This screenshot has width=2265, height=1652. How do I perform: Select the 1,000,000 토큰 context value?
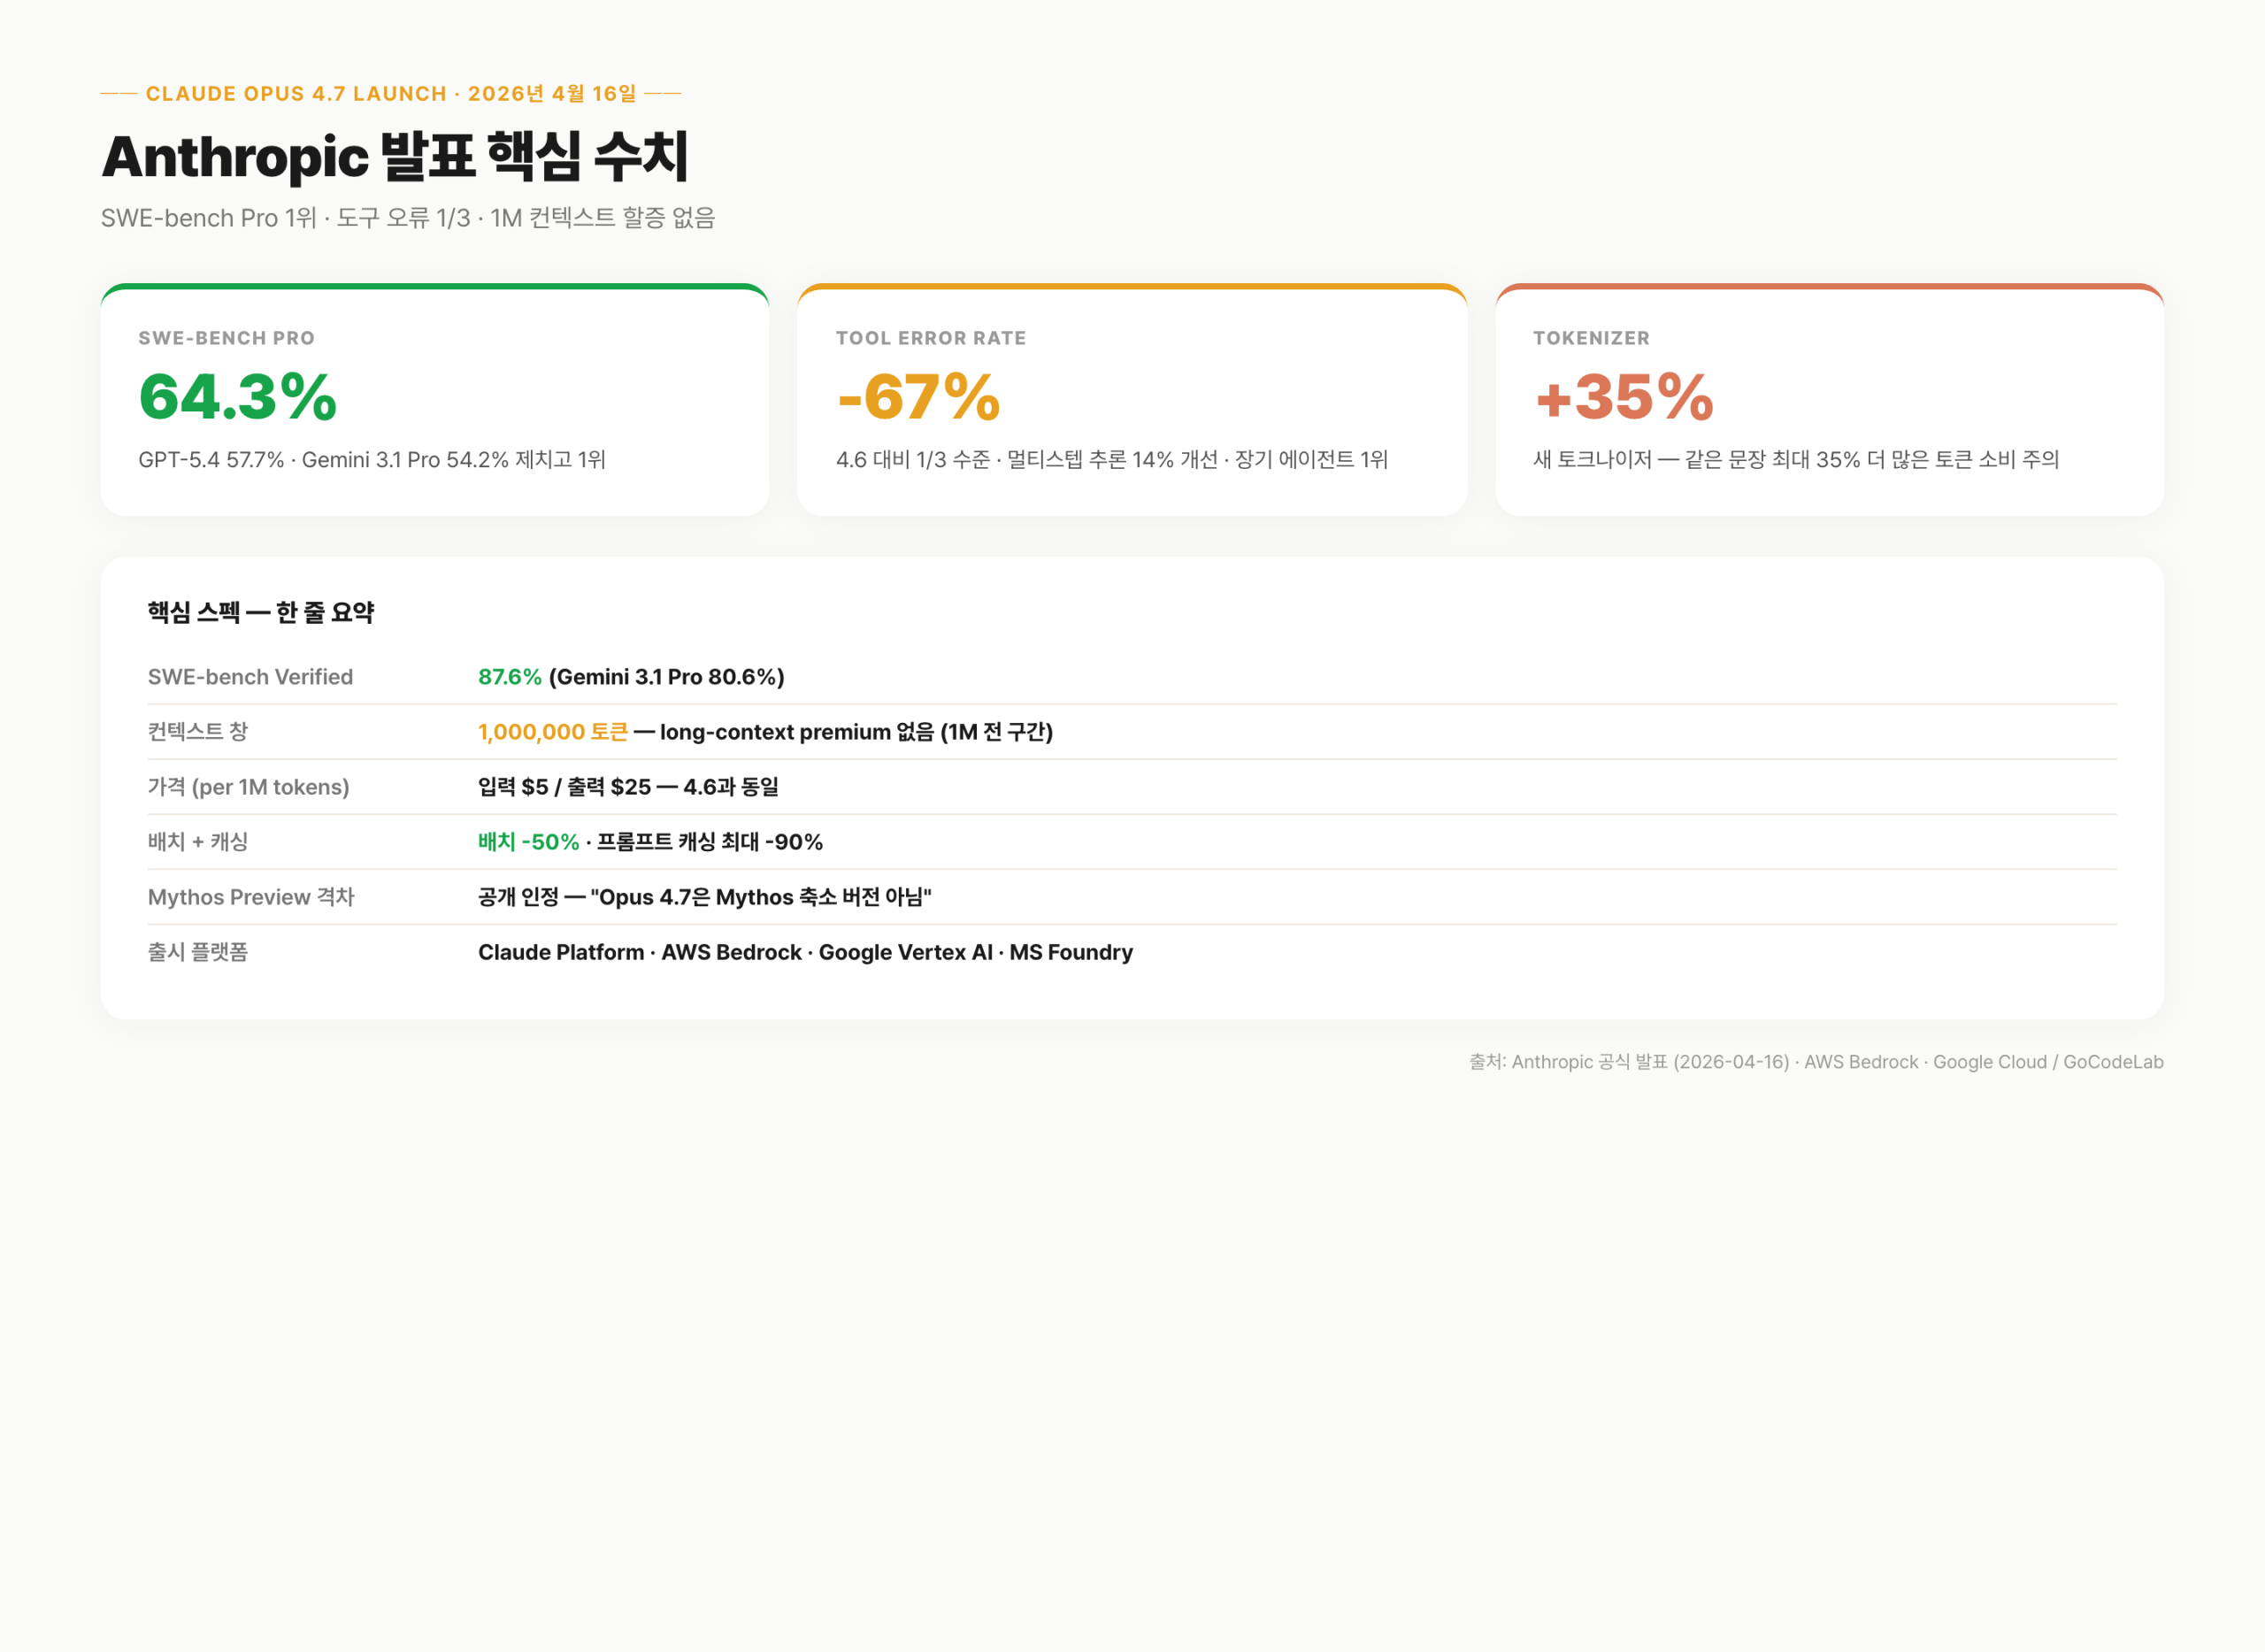[555, 731]
